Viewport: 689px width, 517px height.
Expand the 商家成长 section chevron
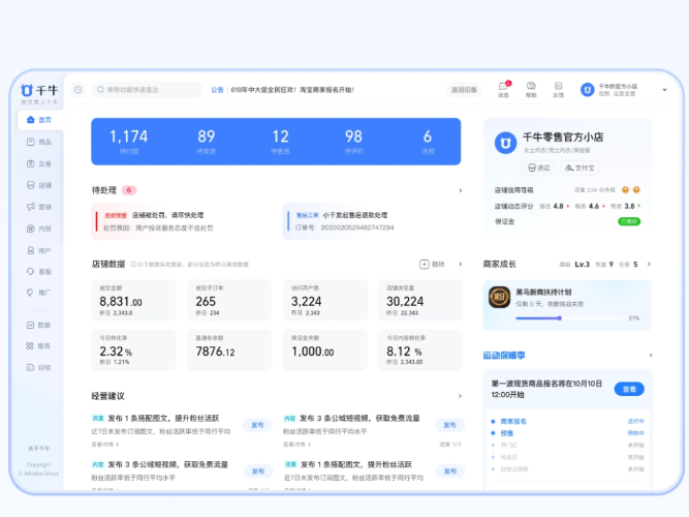pyautogui.click(x=649, y=264)
